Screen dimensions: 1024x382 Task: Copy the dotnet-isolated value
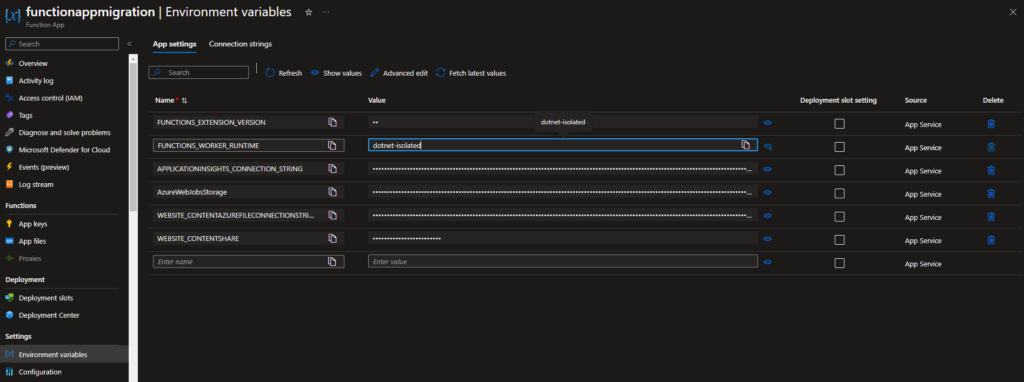point(745,145)
